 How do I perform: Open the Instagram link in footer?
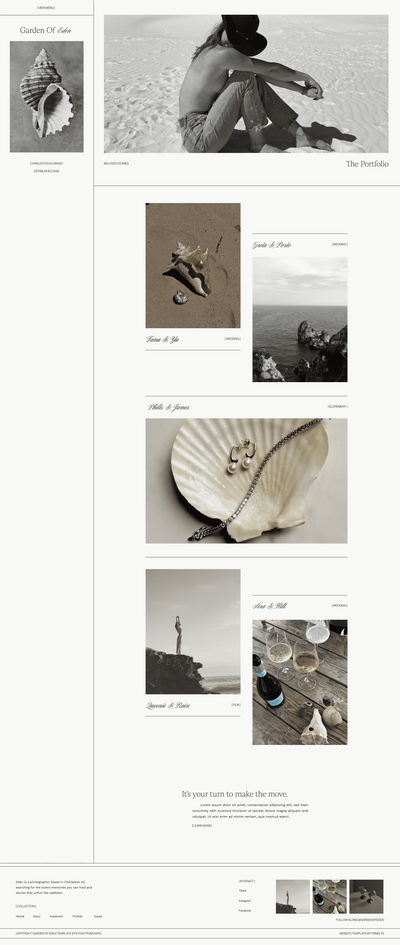click(245, 900)
